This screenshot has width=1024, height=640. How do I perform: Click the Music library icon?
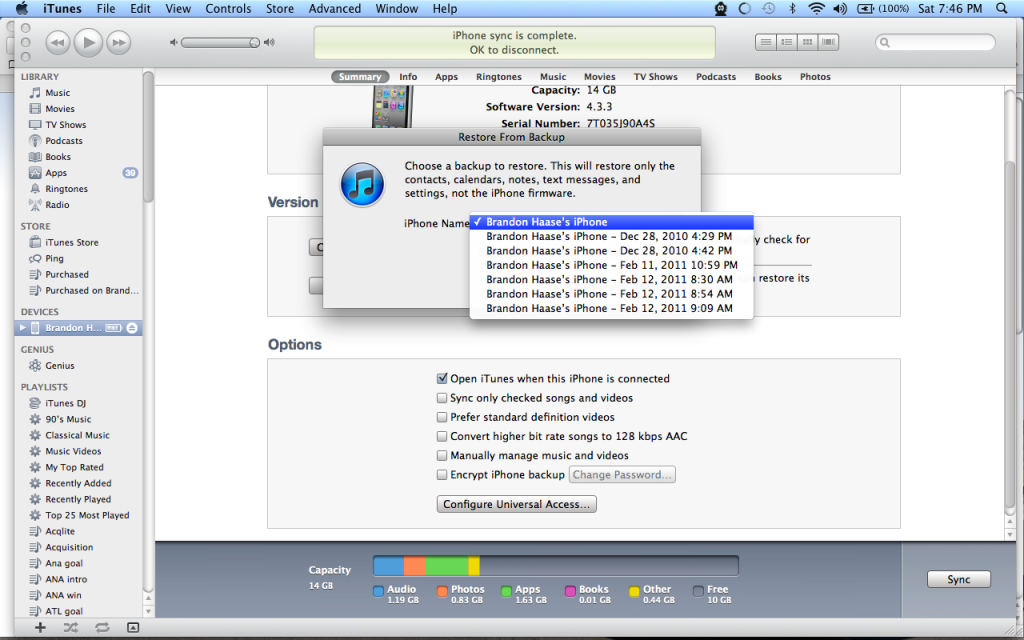[35, 93]
